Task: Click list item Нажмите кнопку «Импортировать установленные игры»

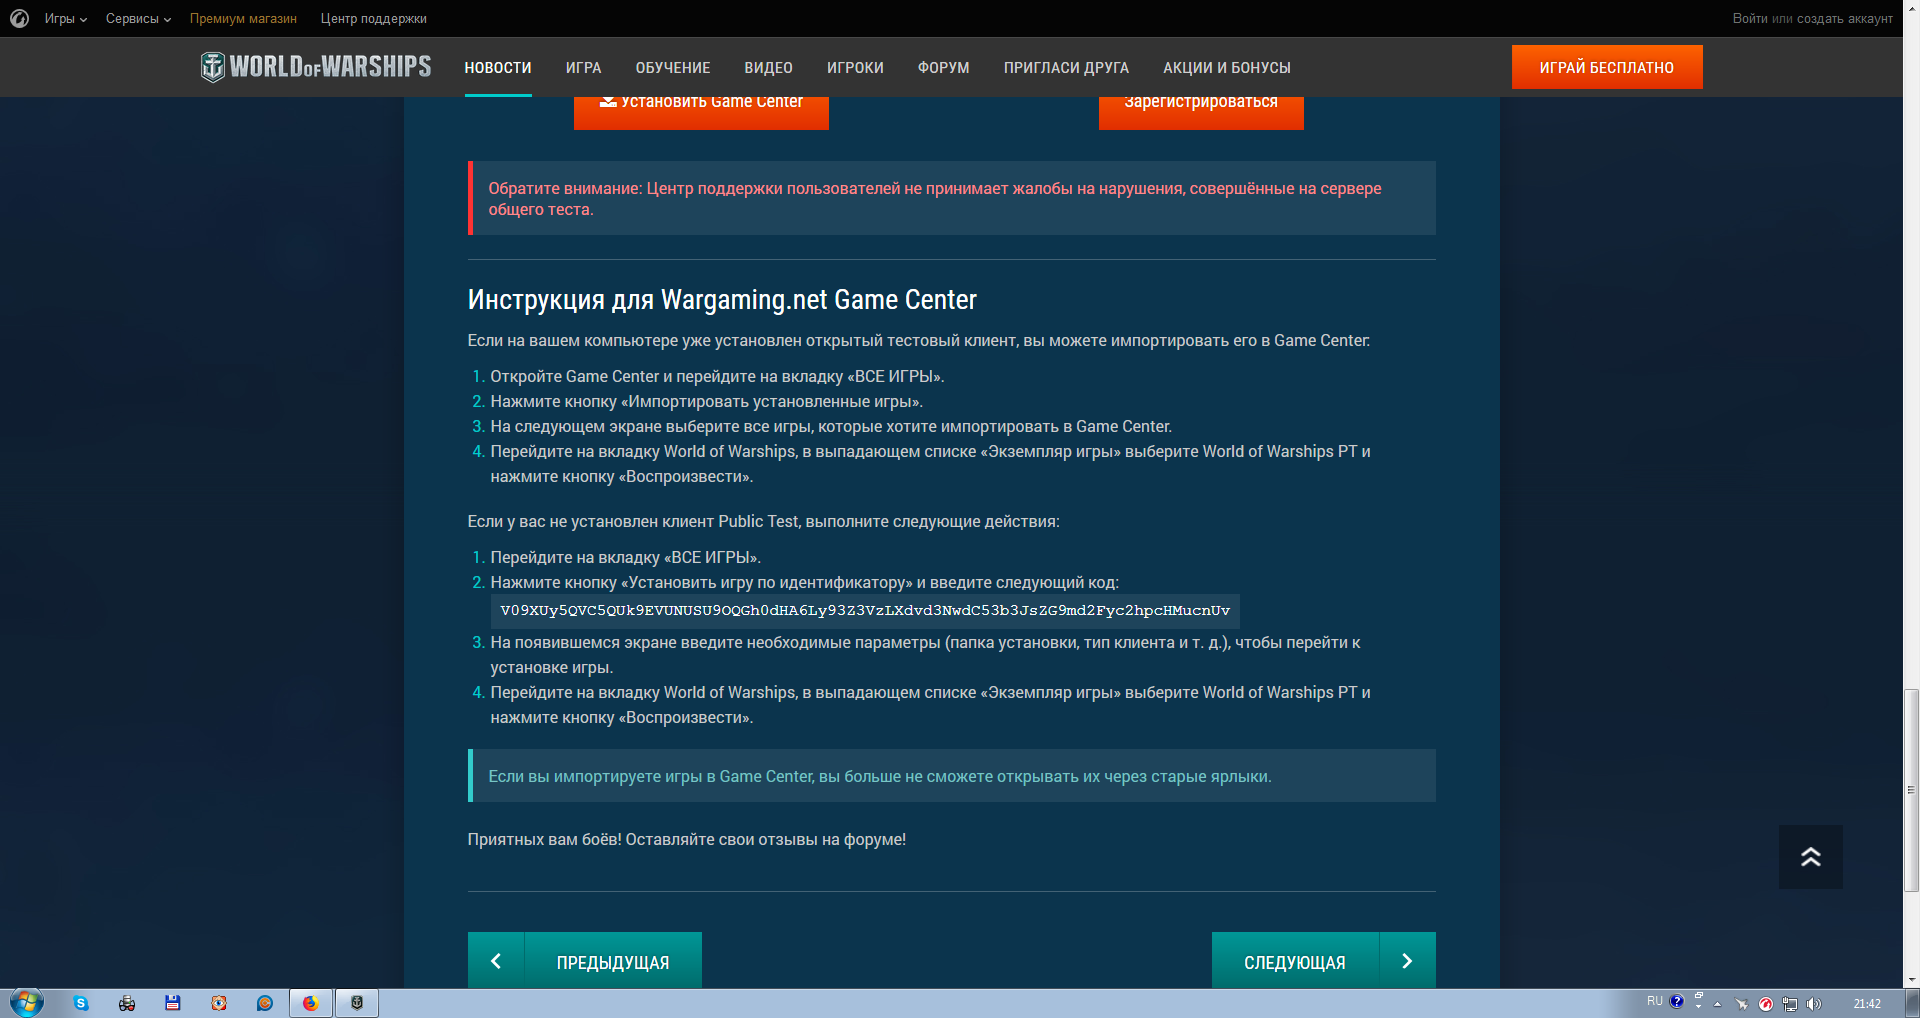Action: (x=706, y=401)
